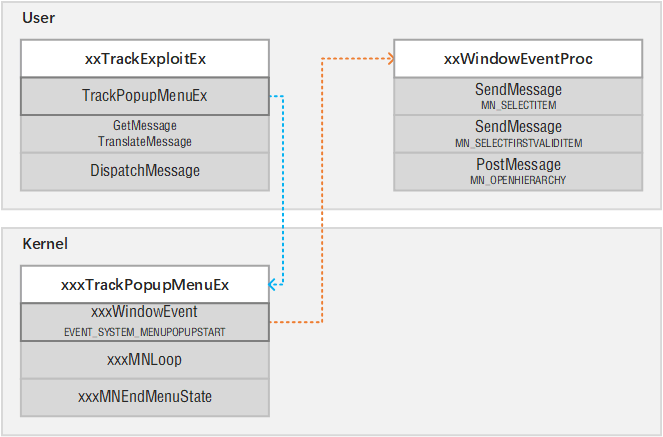Viewport: 663px width, 437px height.
Task: Select the blue dashed connector line
Action: click(285, 190)
